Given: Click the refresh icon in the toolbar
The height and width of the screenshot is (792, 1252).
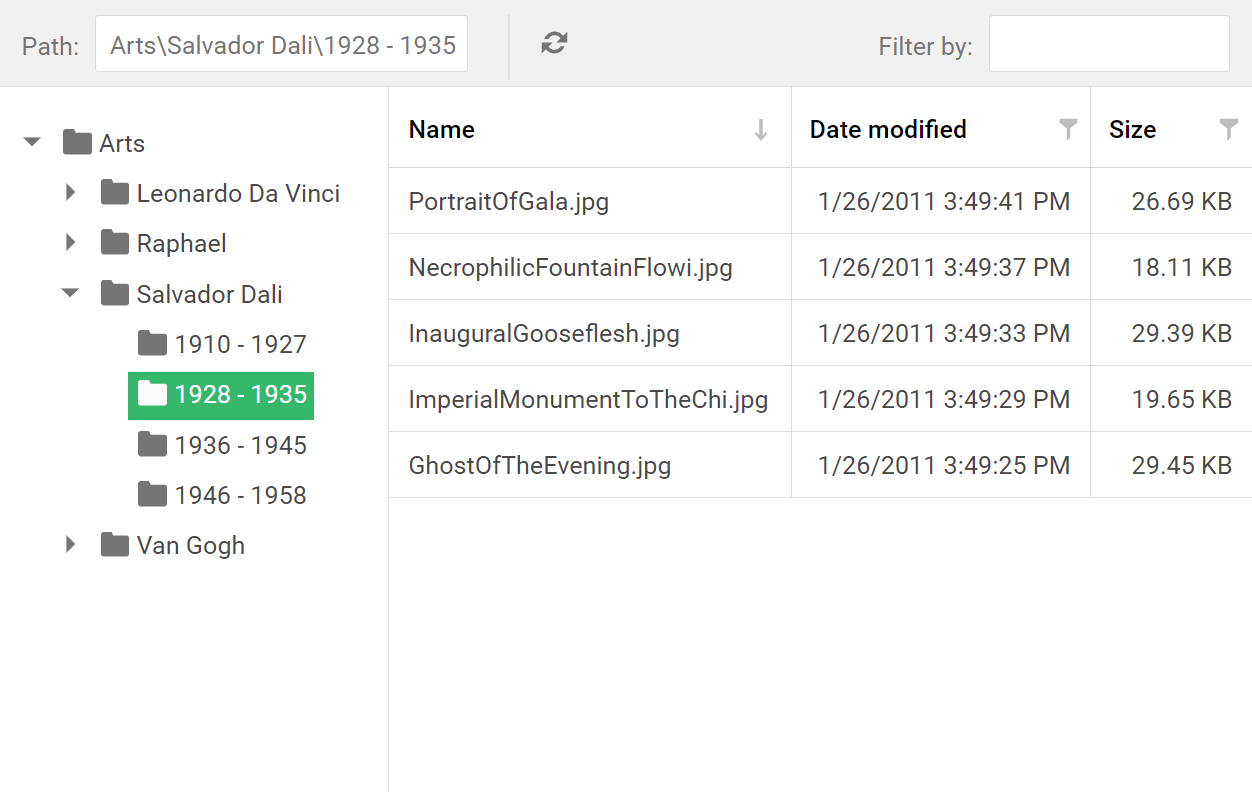Looking at the screenshot, I should pyautogui.click(x=554, y=43).
